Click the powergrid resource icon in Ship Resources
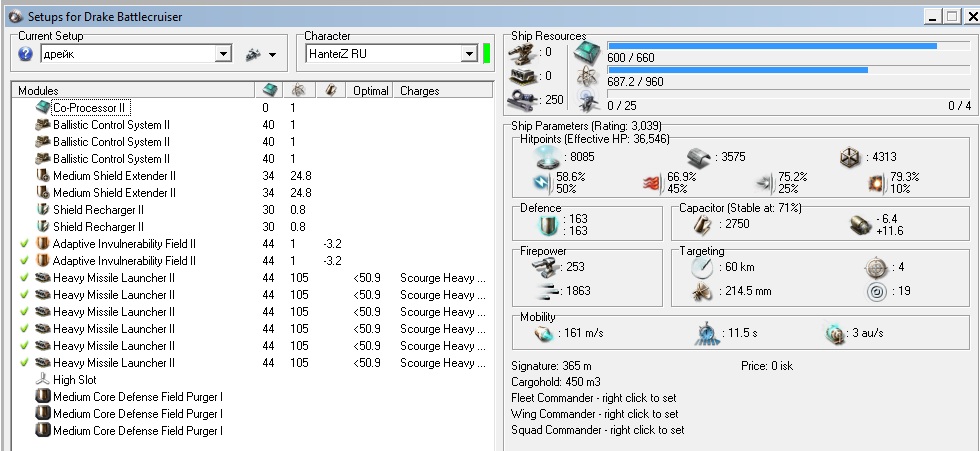The width and height of the screenshot is (980, 451). tap(588, 77)
